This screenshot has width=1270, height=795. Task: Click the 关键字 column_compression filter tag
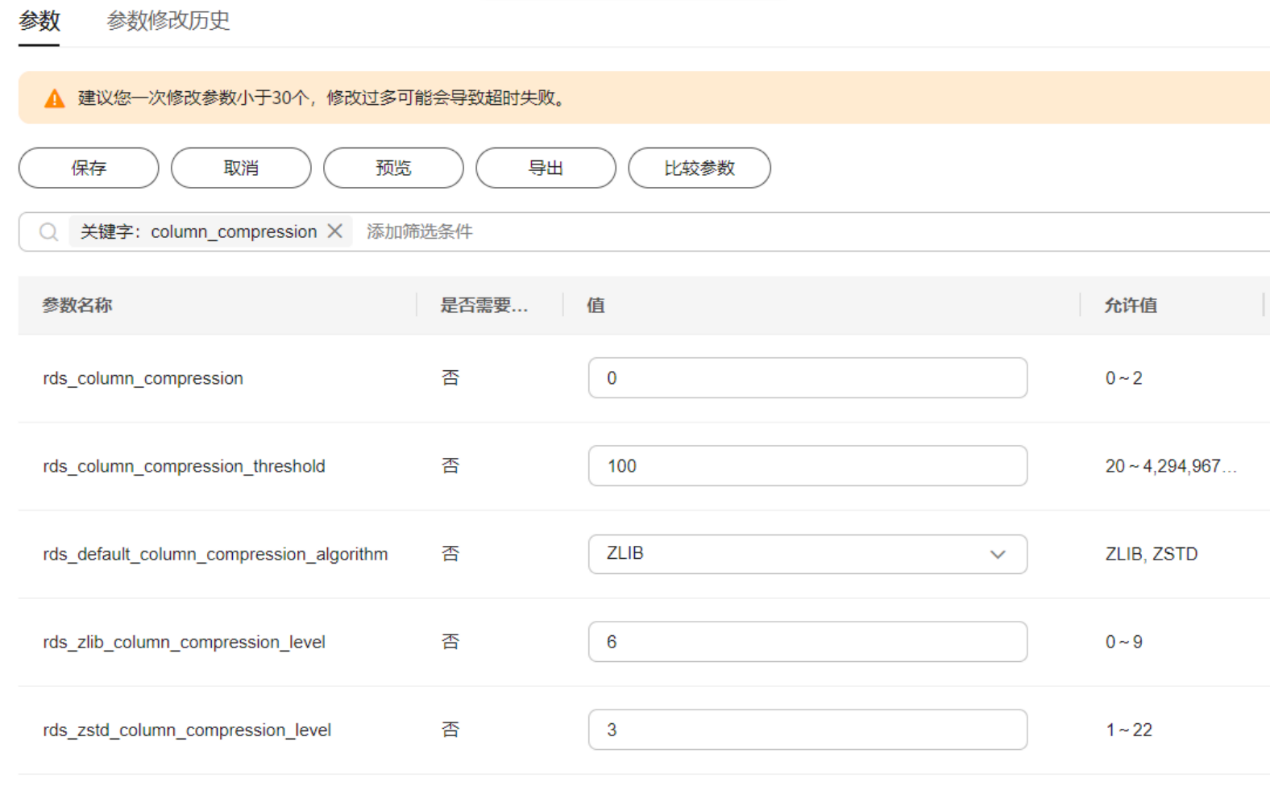pos(198,232)
